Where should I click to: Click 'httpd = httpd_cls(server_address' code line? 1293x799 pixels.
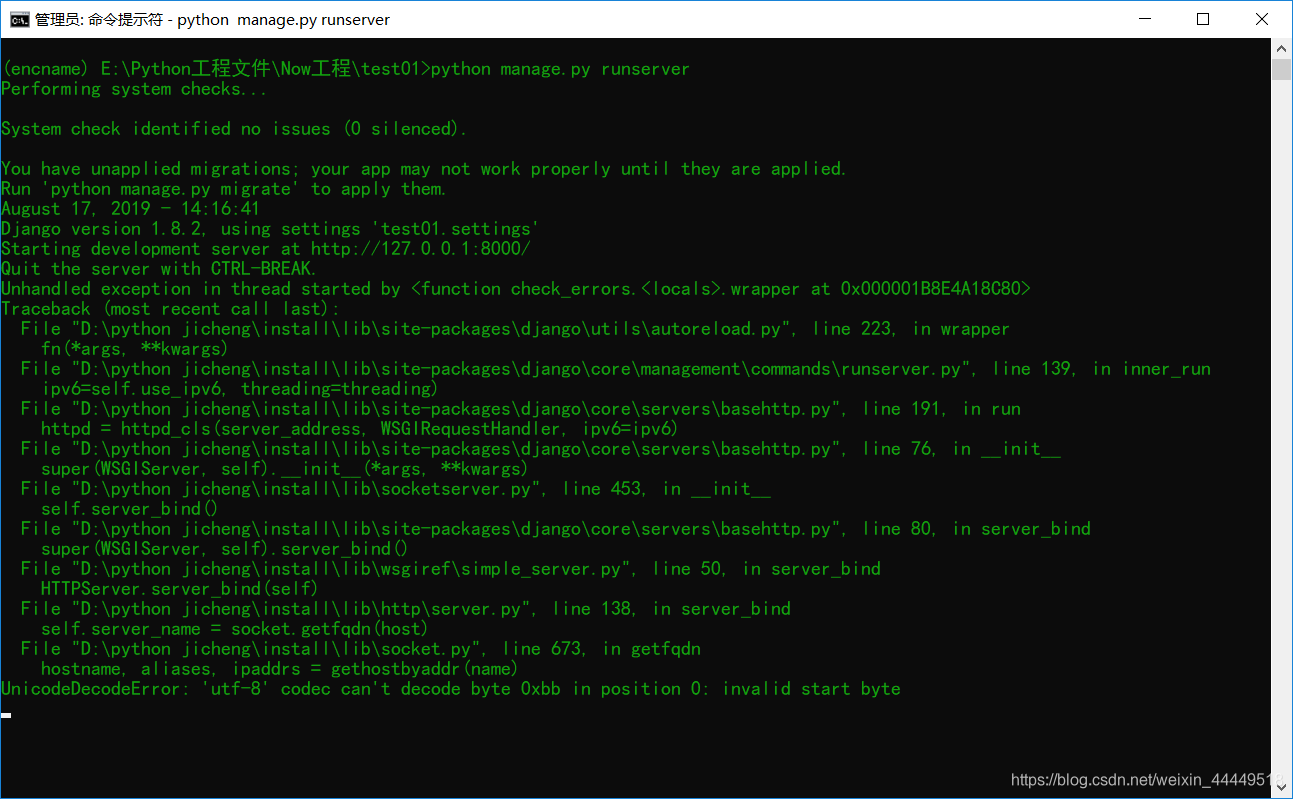click(x=360, y=429)
